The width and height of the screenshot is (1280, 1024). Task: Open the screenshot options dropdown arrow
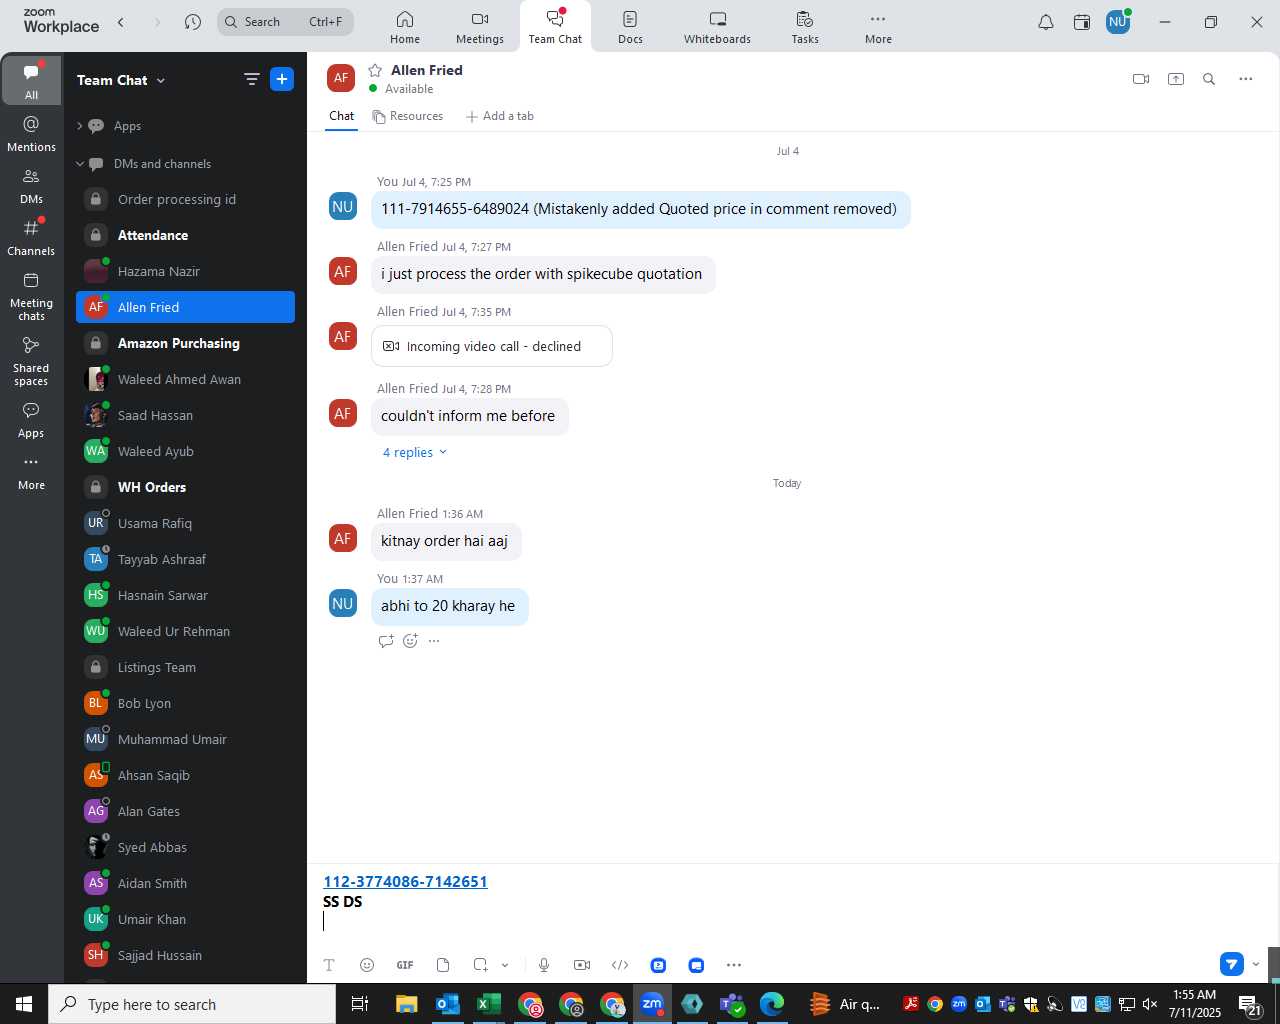pos(505,965)
